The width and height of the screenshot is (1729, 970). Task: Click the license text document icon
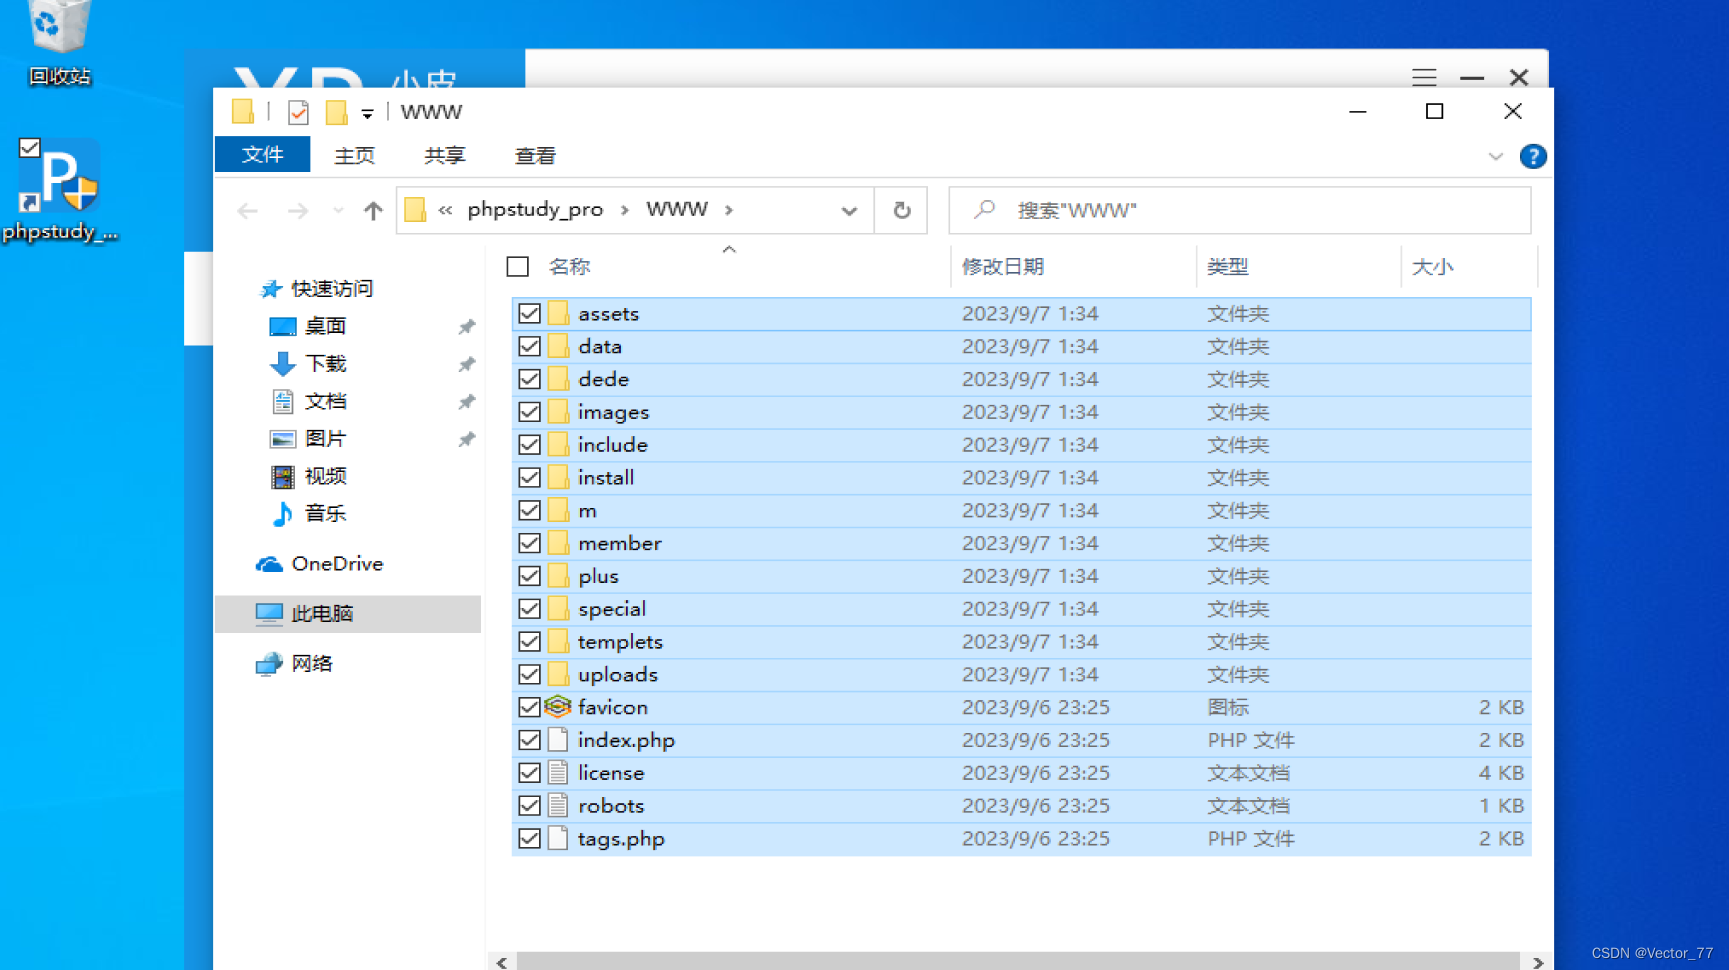tap(558, 773)
